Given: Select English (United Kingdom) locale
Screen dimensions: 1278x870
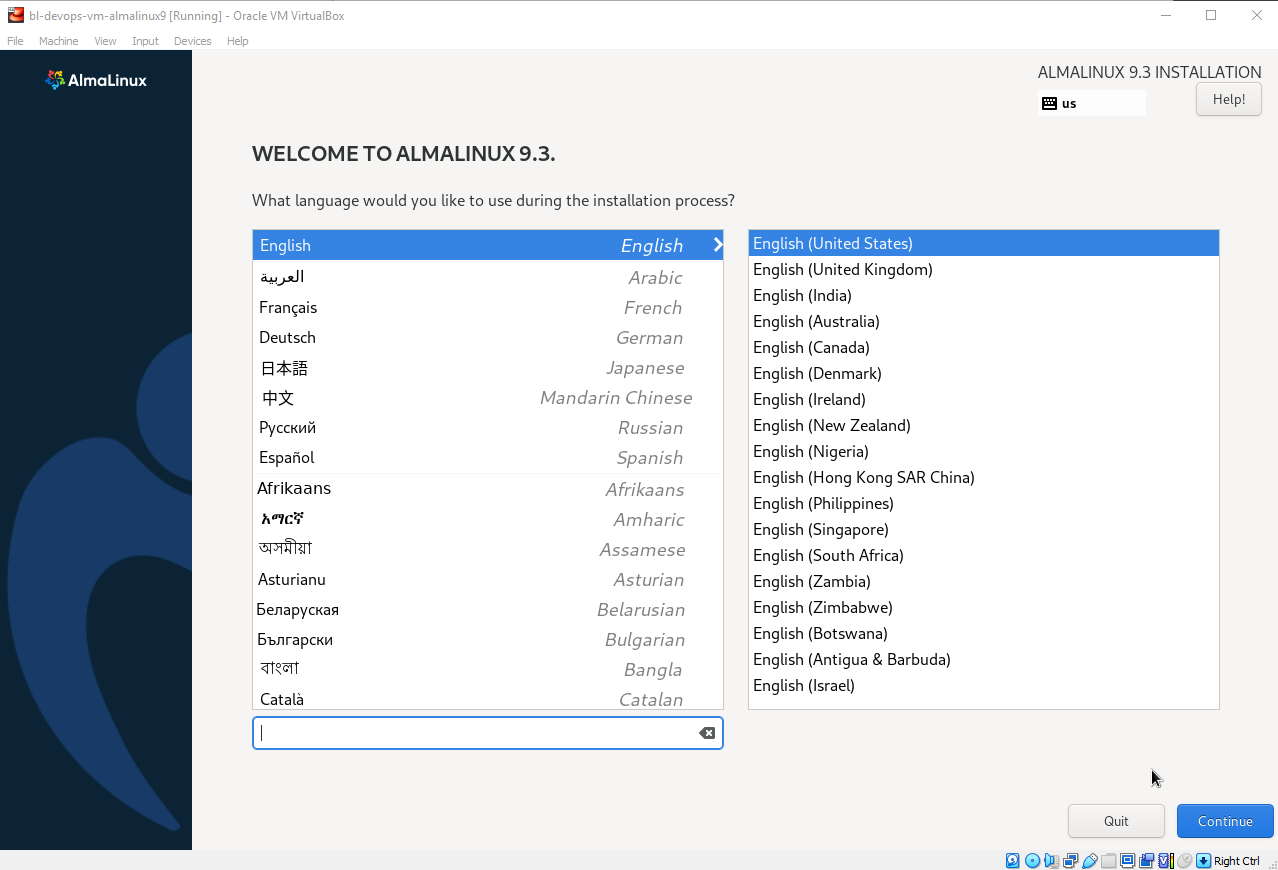Looking at the screenshot, I should pos(984,269).
